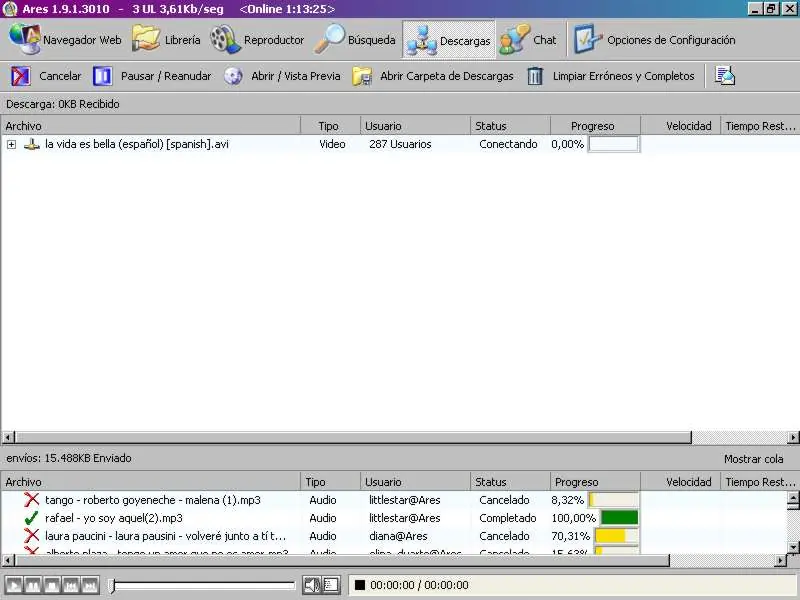800x600 pixels.
Task: Click the Cancelar download button
Action: 46,76
